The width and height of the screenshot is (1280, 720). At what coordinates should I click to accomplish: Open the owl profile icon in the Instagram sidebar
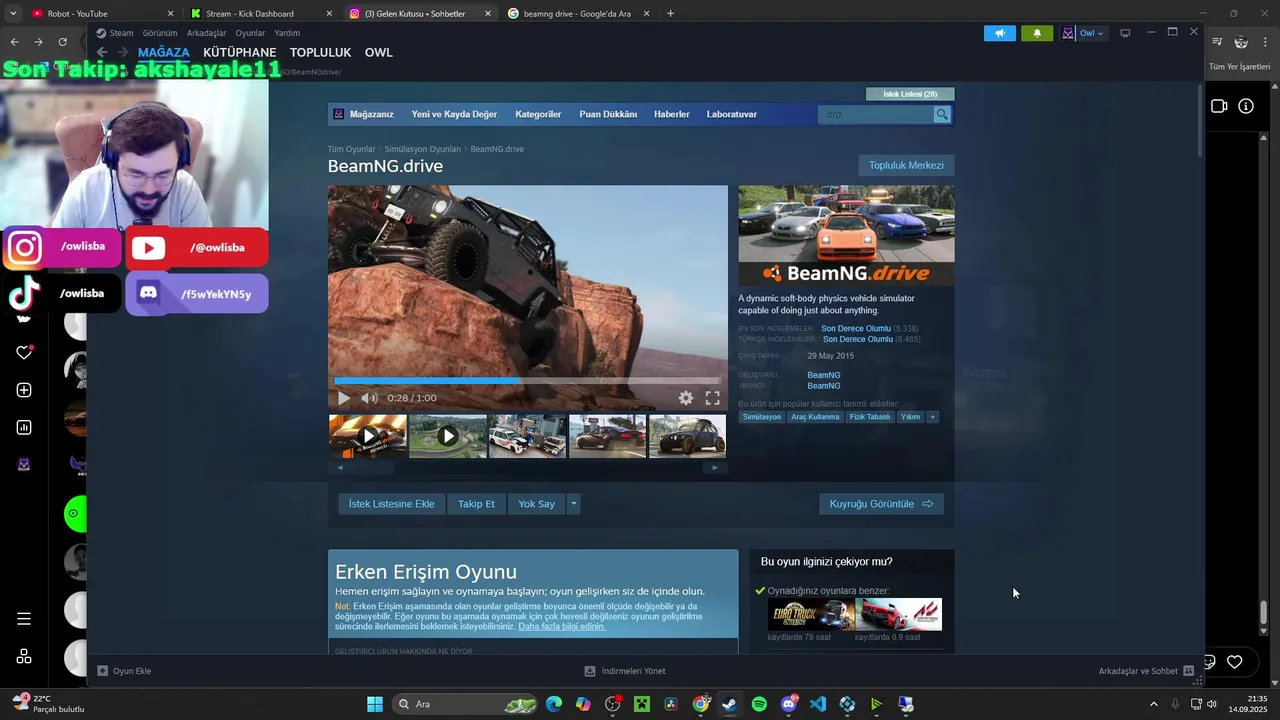pos(24,465)
